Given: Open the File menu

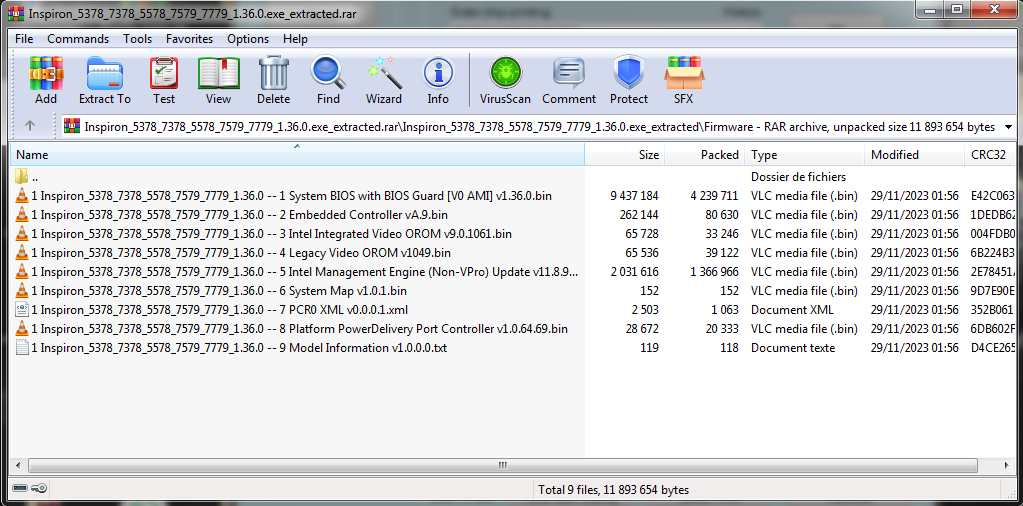Looking at the screenshot, I should 24,39.
